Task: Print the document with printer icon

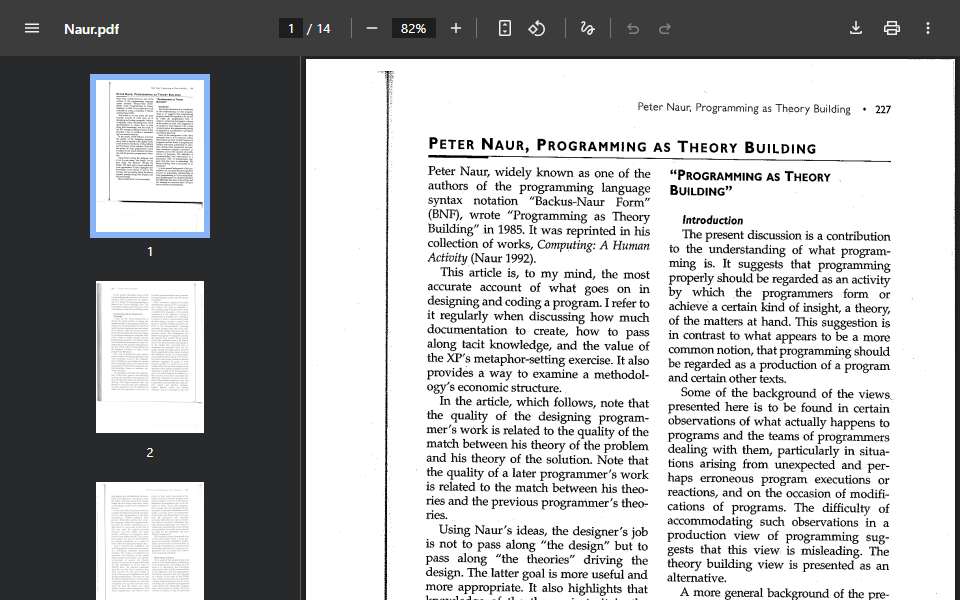Action: click(x=892, y=29)
